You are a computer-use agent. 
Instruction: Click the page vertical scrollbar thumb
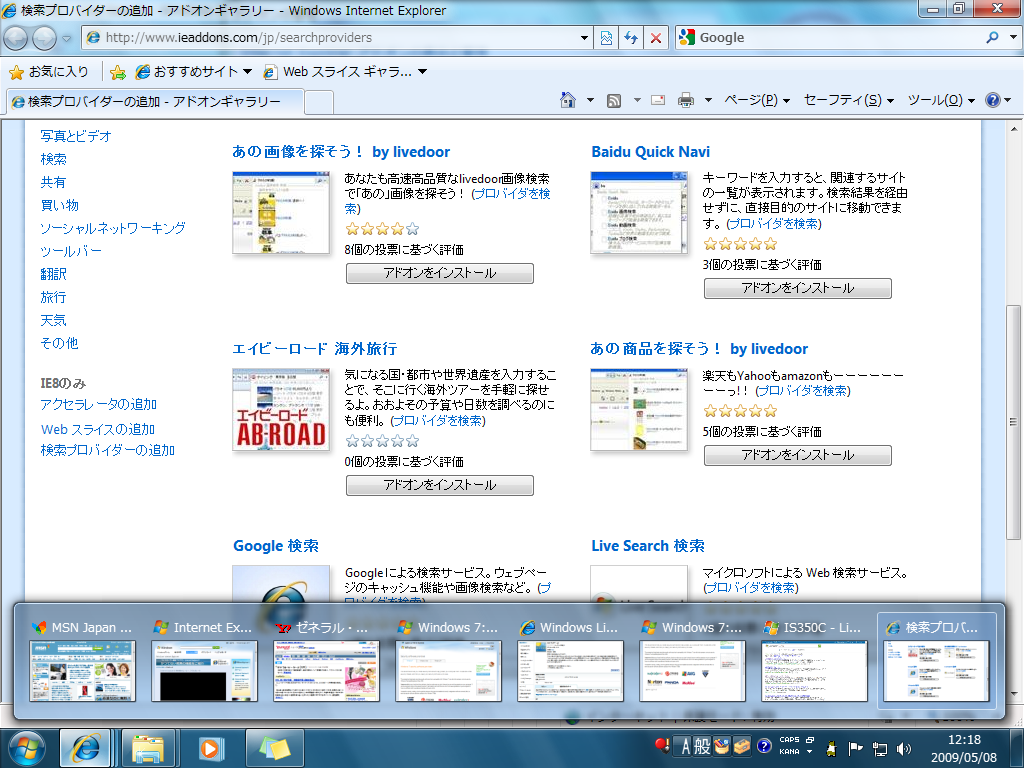(1014, 421)
